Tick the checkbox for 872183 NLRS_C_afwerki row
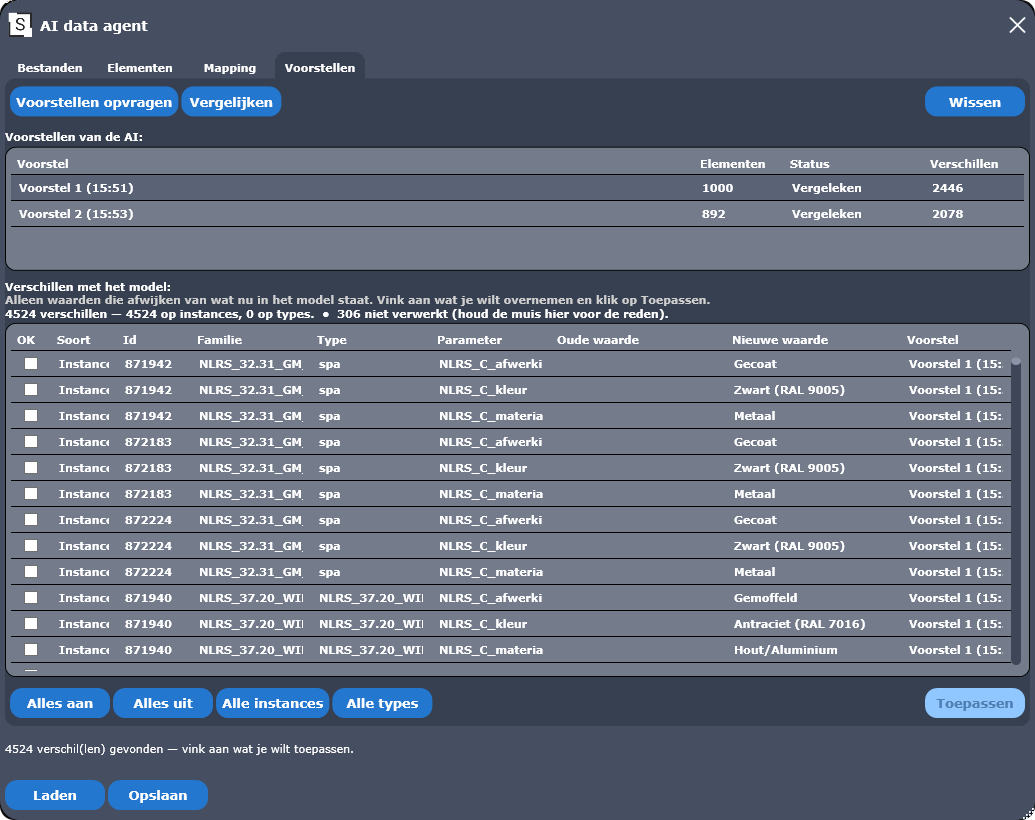Image resolution: width=1035 pixels, height=820 pixels. (x=31, y=442)
